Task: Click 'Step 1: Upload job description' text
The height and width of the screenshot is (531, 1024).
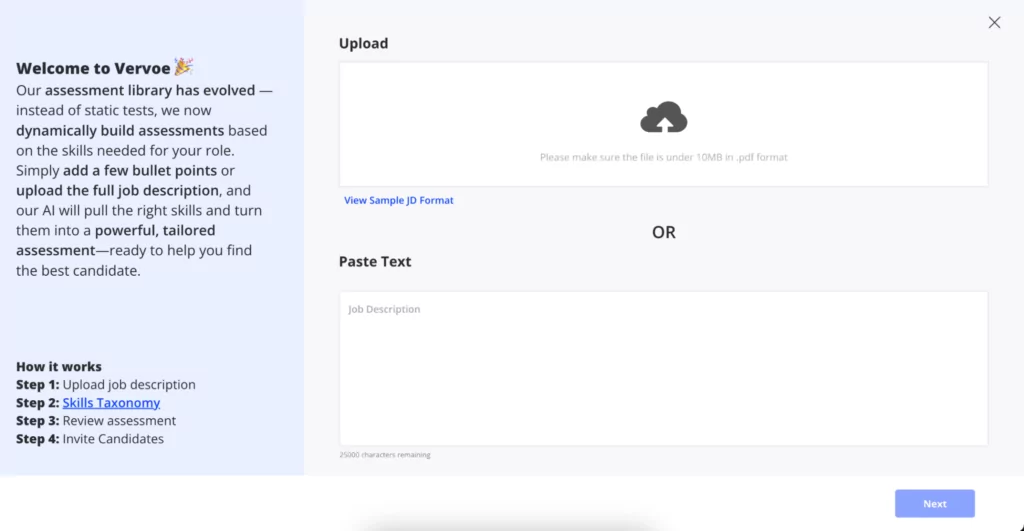Action: (x=106, y=385)
